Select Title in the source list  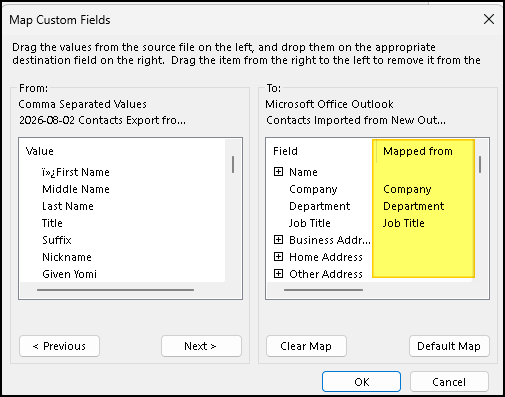coord(52,223)
